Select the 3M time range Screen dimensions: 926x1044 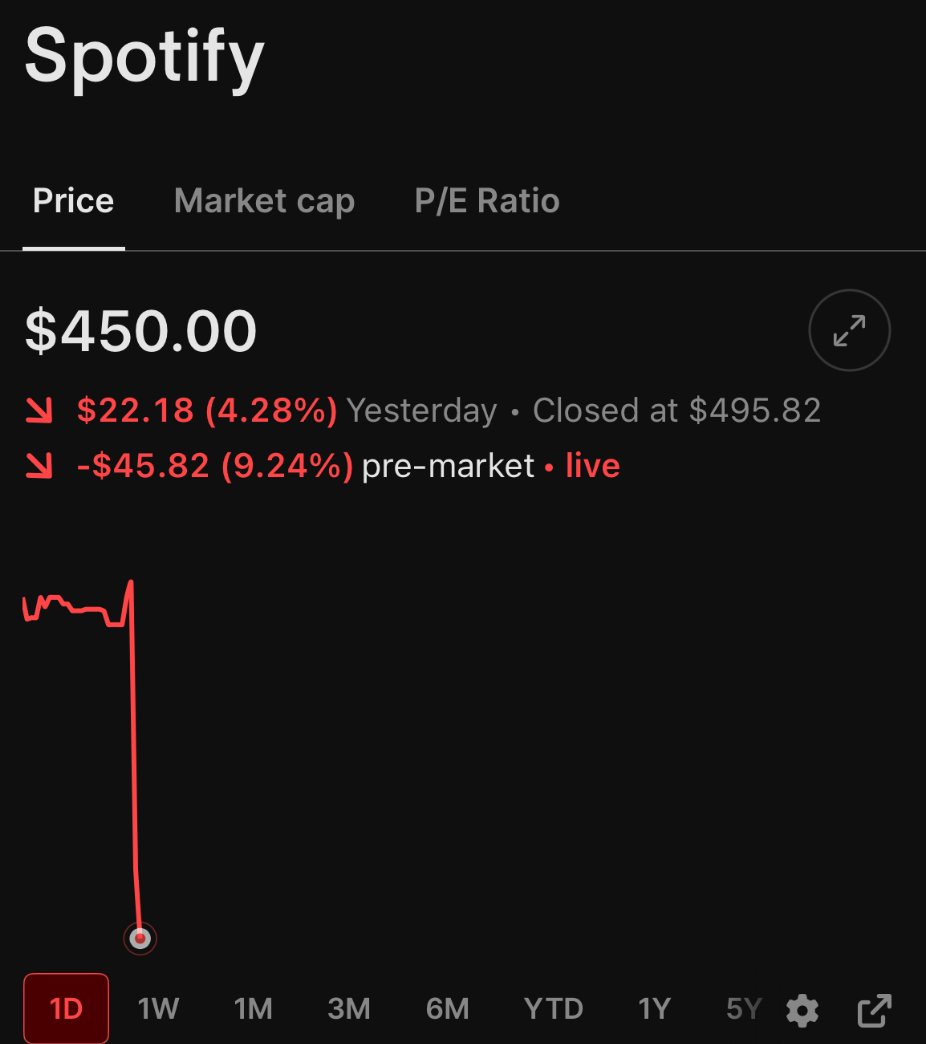tap(349, 1009)
